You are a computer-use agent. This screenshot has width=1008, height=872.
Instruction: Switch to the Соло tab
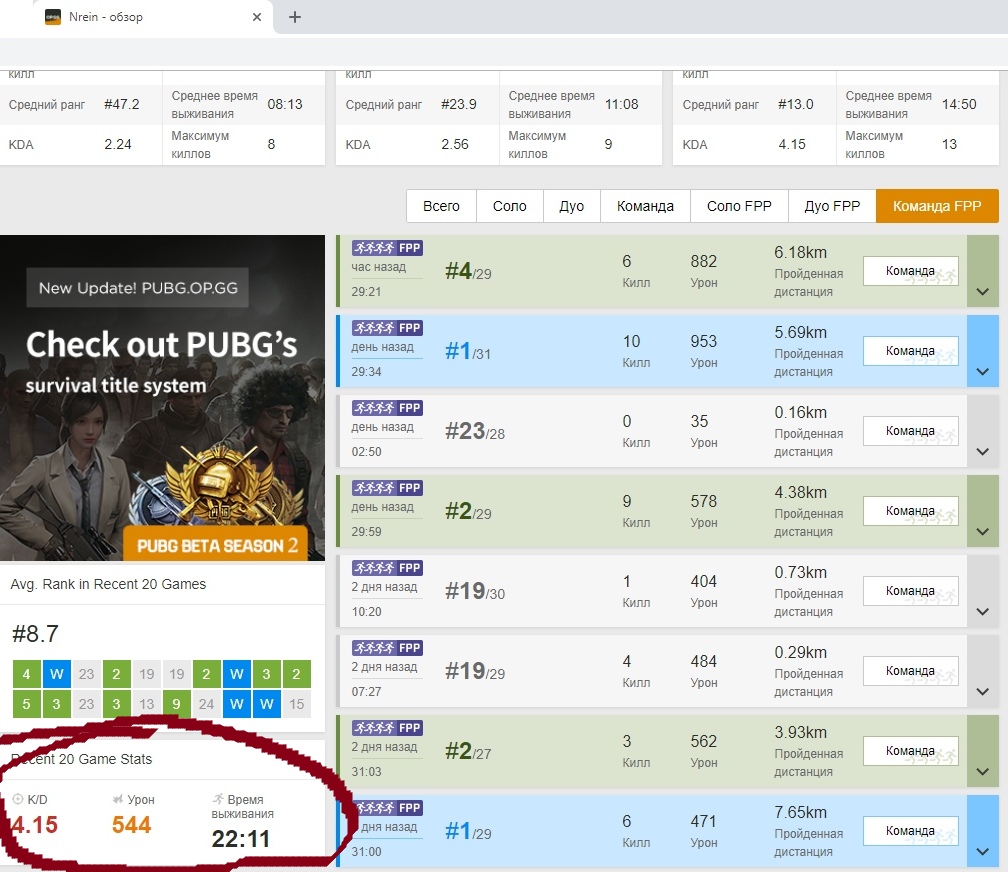[x=509, y=206]
